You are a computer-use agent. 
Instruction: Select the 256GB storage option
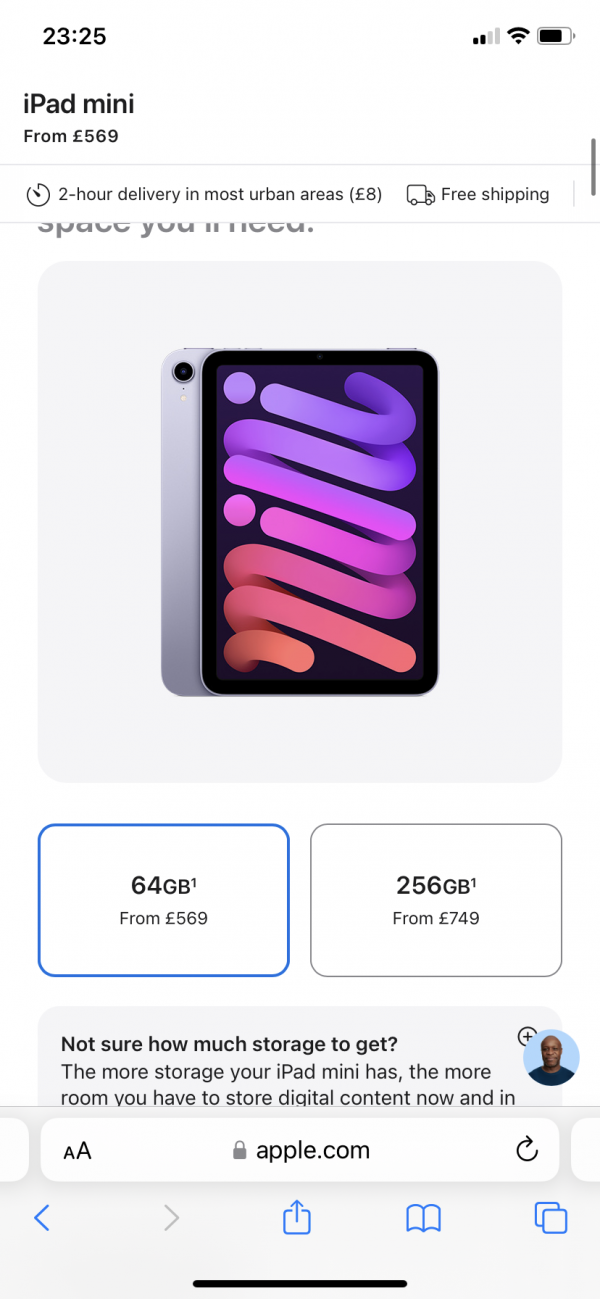[x=436, y=900]
